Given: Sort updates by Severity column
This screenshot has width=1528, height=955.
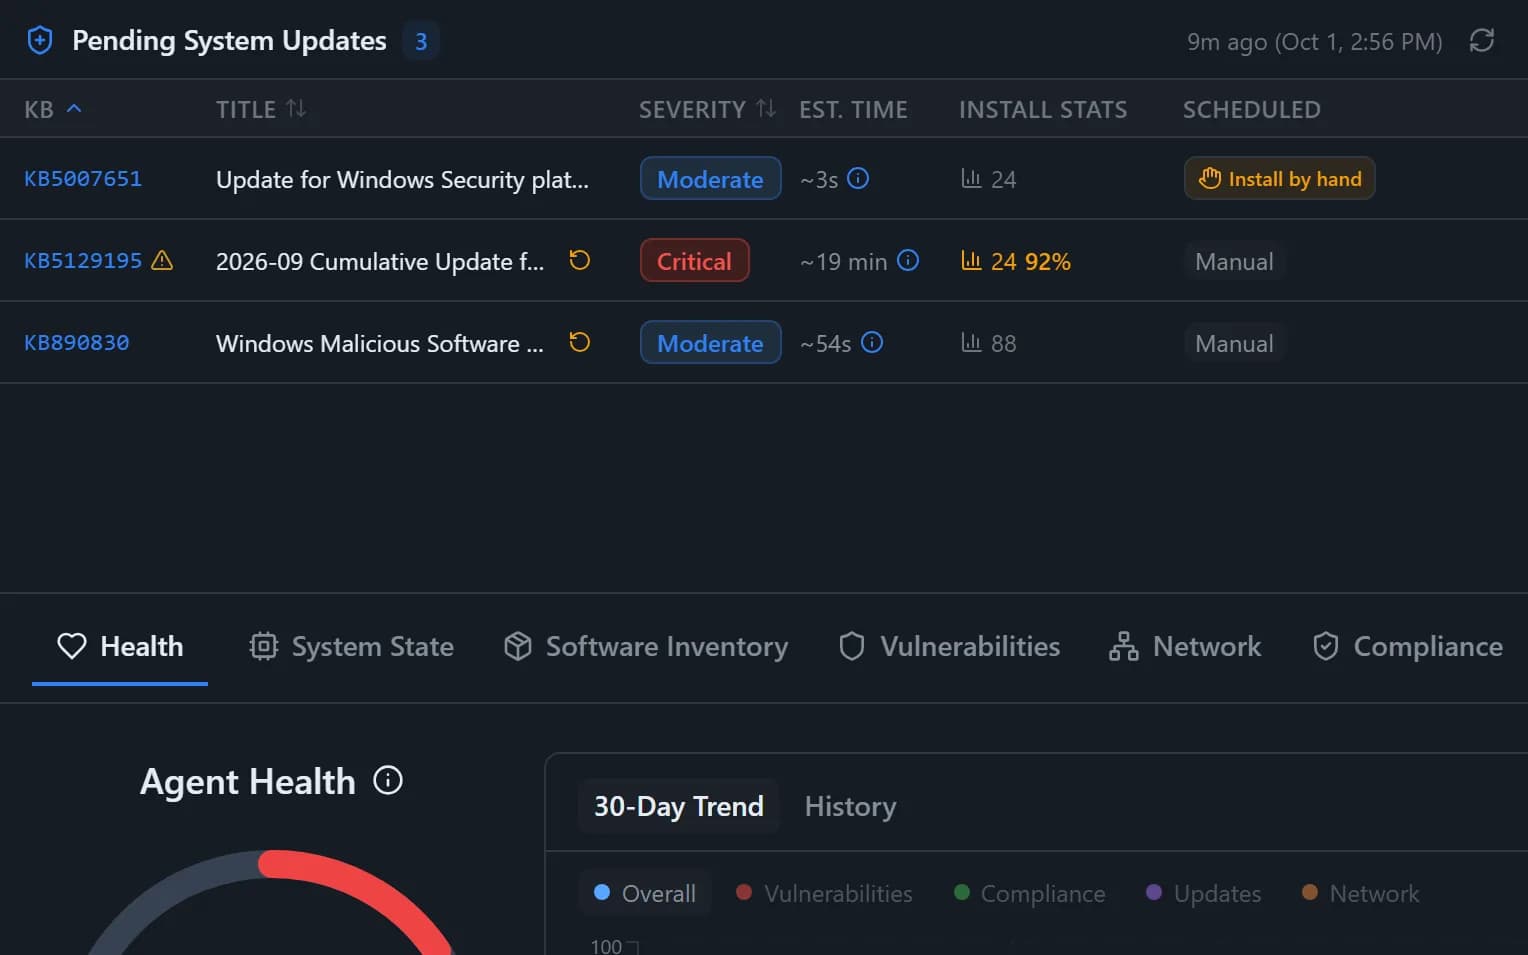Looking at the screenshot, I should pos(766,108).
